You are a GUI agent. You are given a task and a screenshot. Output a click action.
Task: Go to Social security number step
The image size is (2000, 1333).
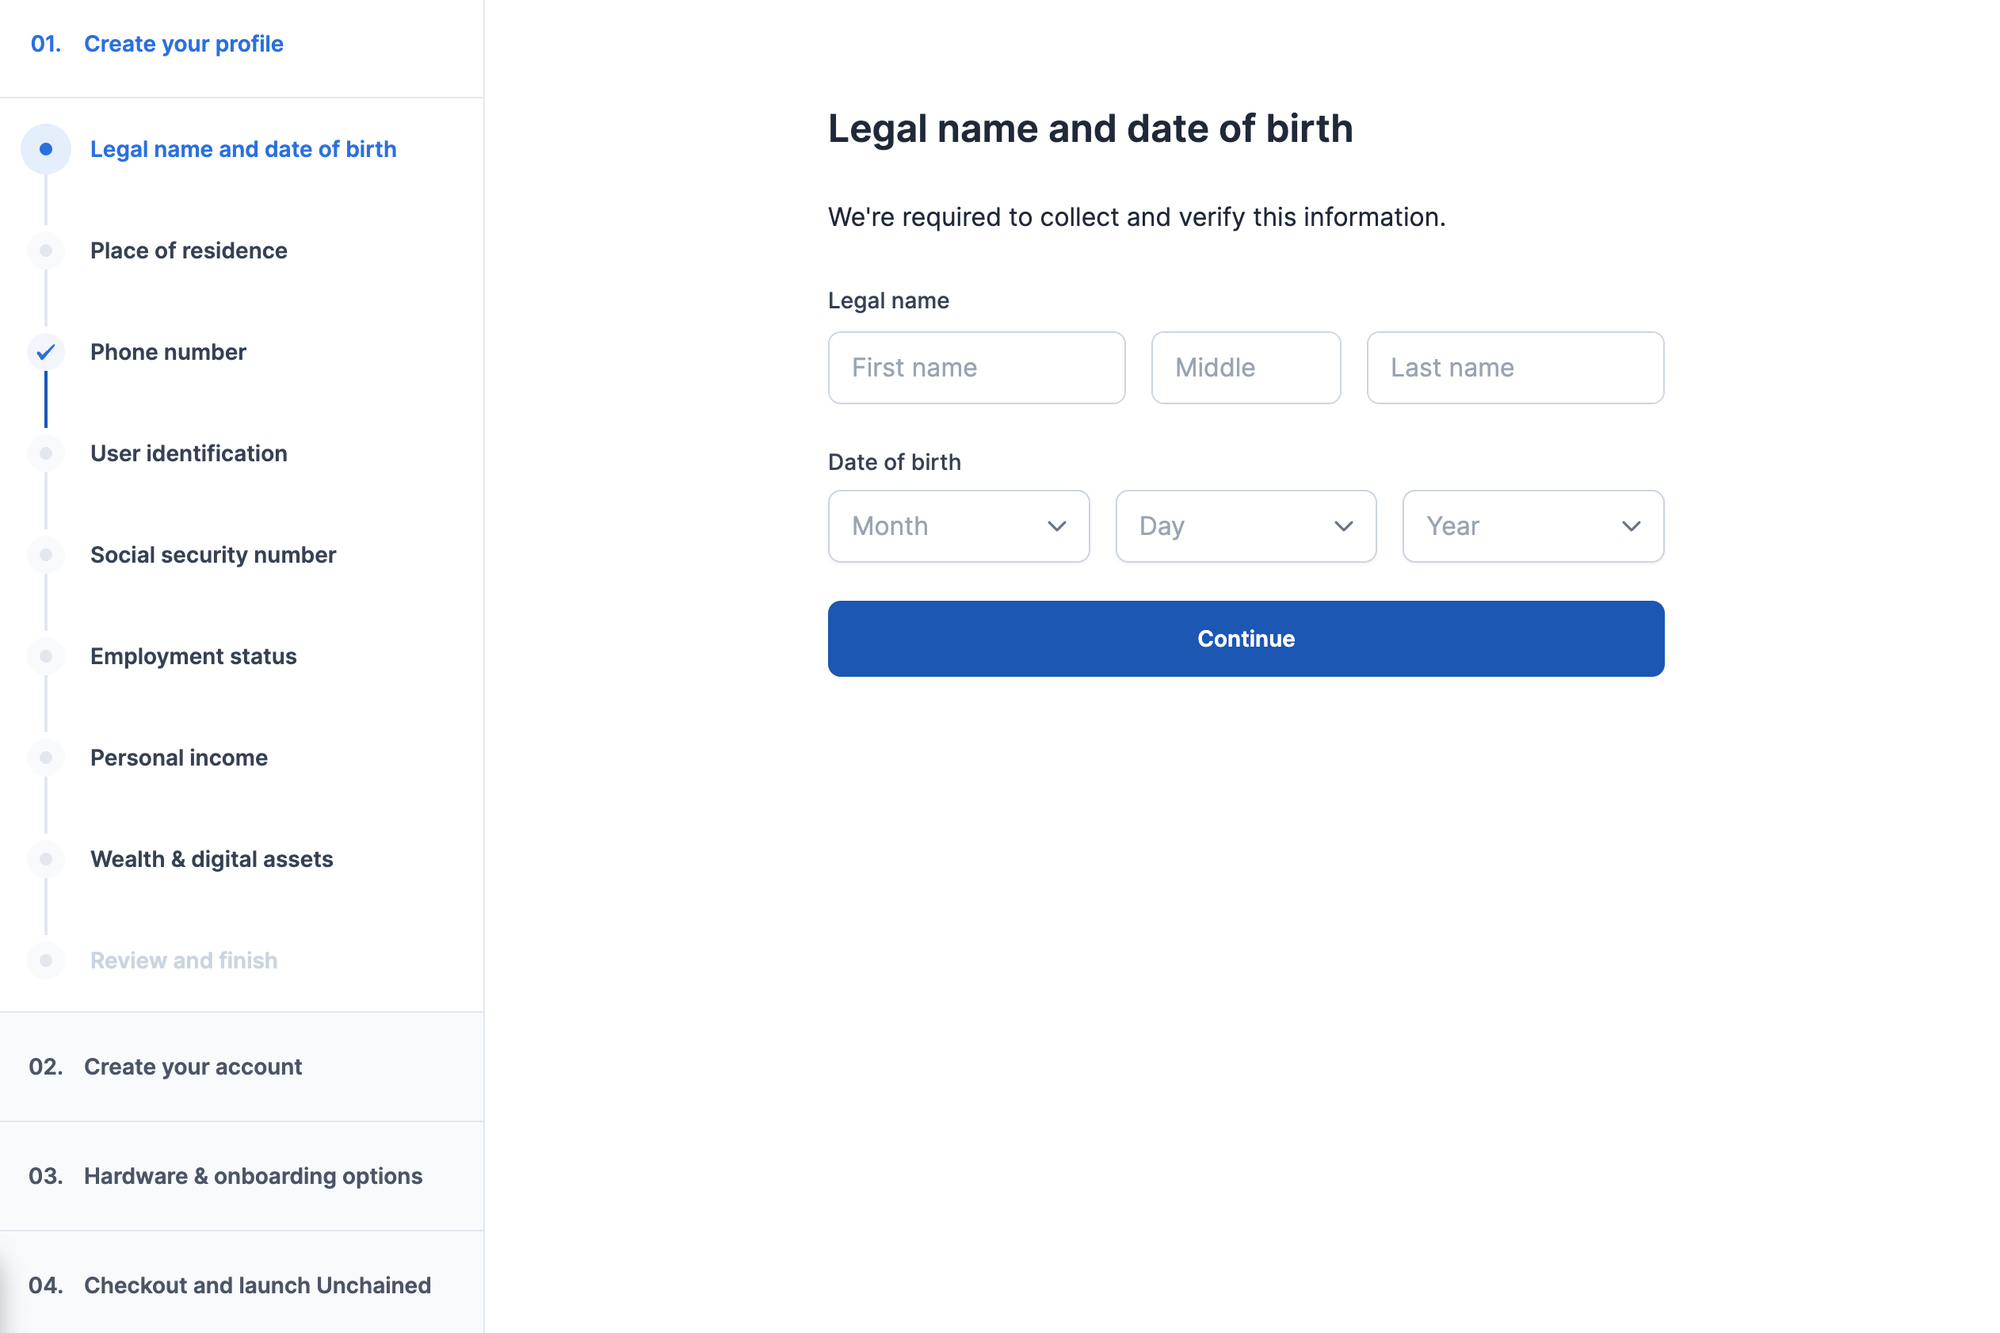pos(212,555)
